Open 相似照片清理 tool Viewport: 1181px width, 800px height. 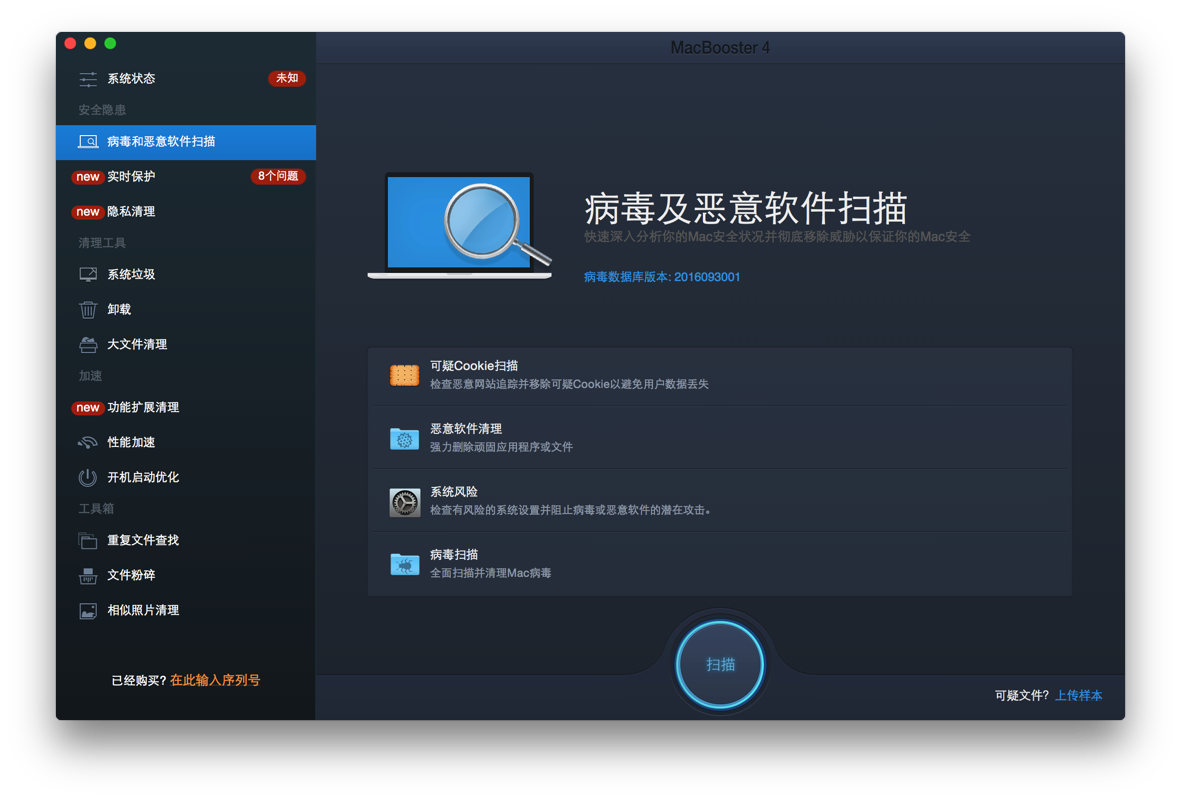(x=186, y=610)
